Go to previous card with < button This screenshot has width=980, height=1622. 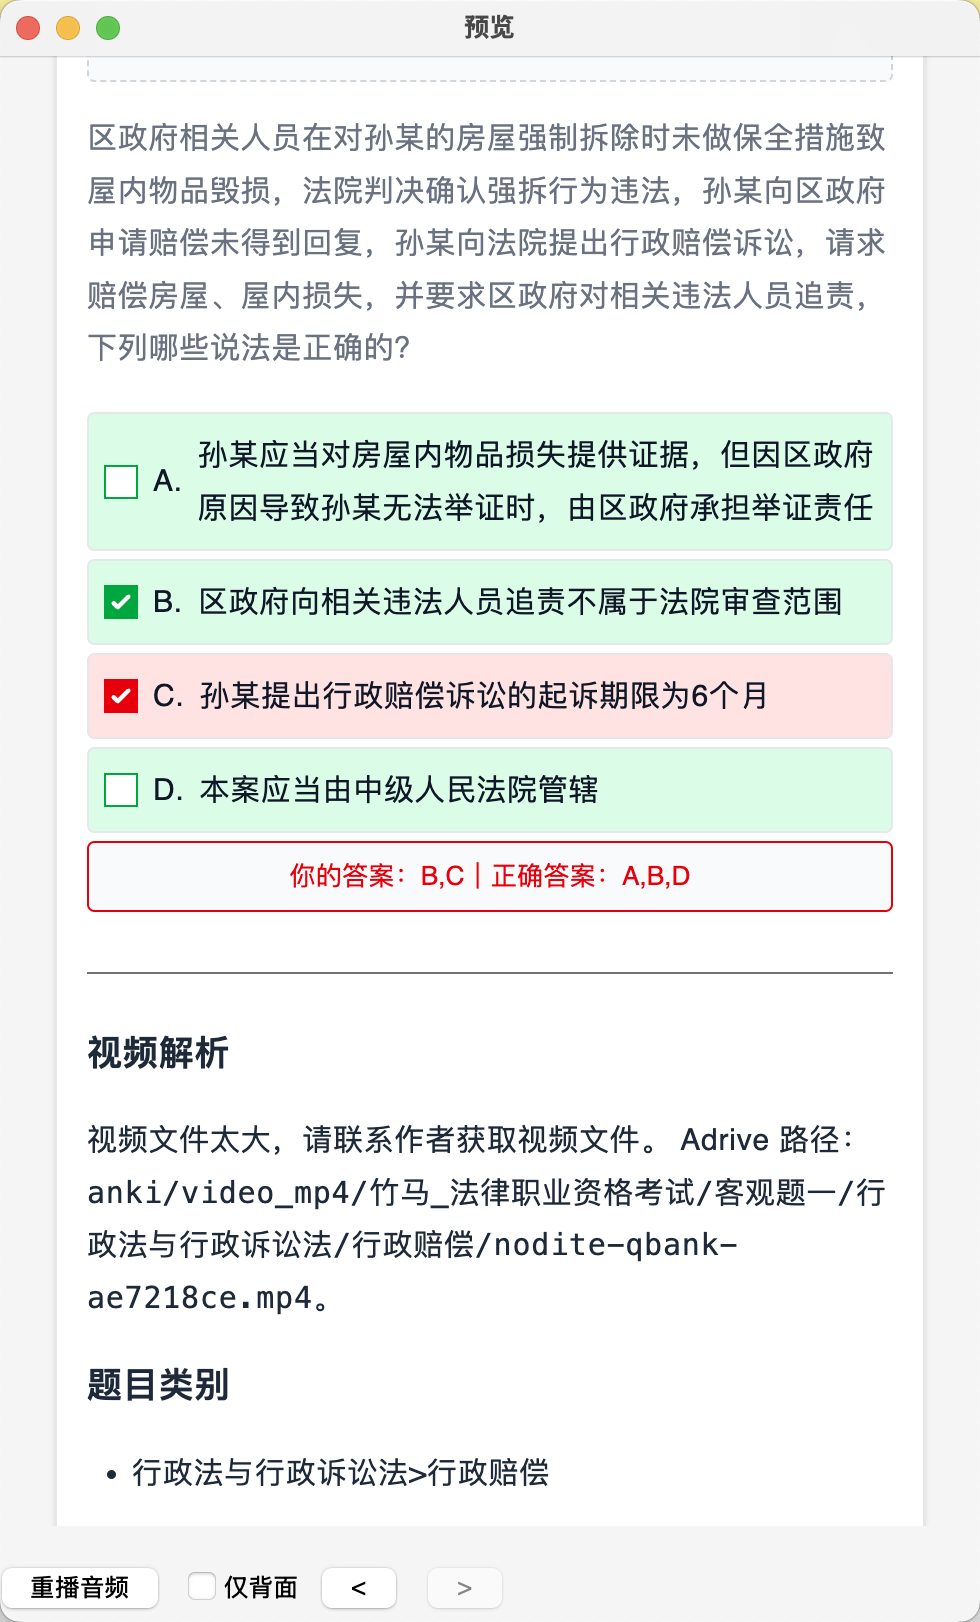coord(359,1588)
